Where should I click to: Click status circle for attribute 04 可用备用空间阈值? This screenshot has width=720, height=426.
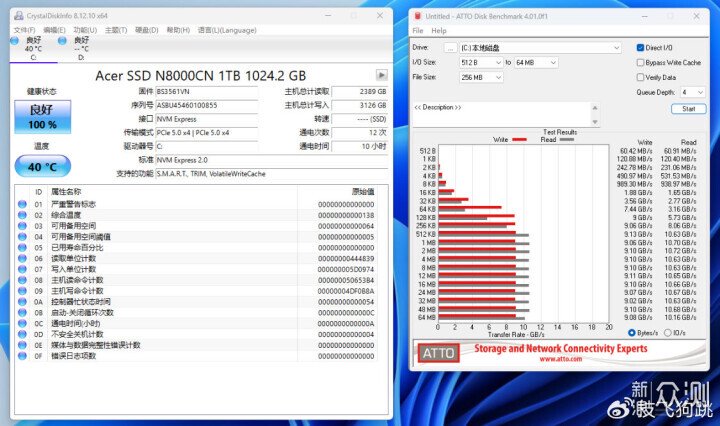pyautogui.click(x=22, y=237)
